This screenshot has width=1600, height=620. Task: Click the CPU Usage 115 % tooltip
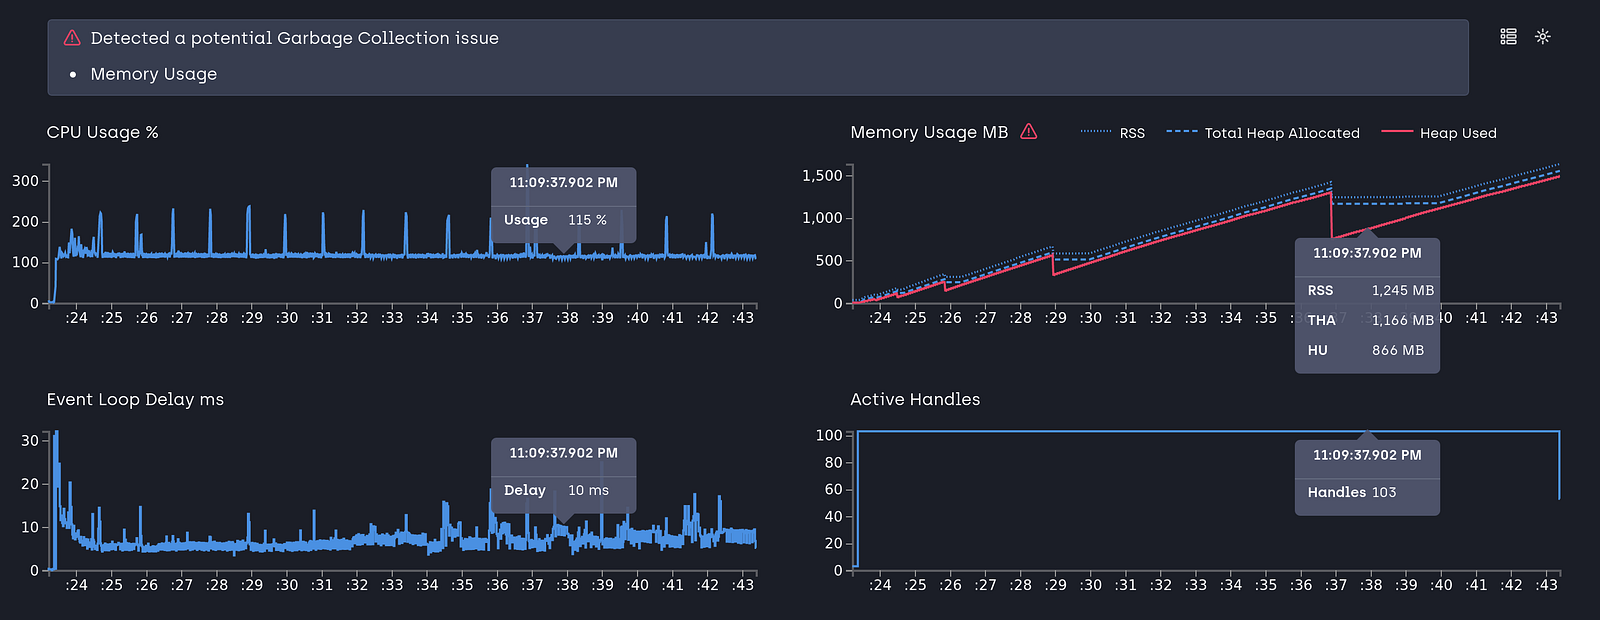tap(563, 205)
